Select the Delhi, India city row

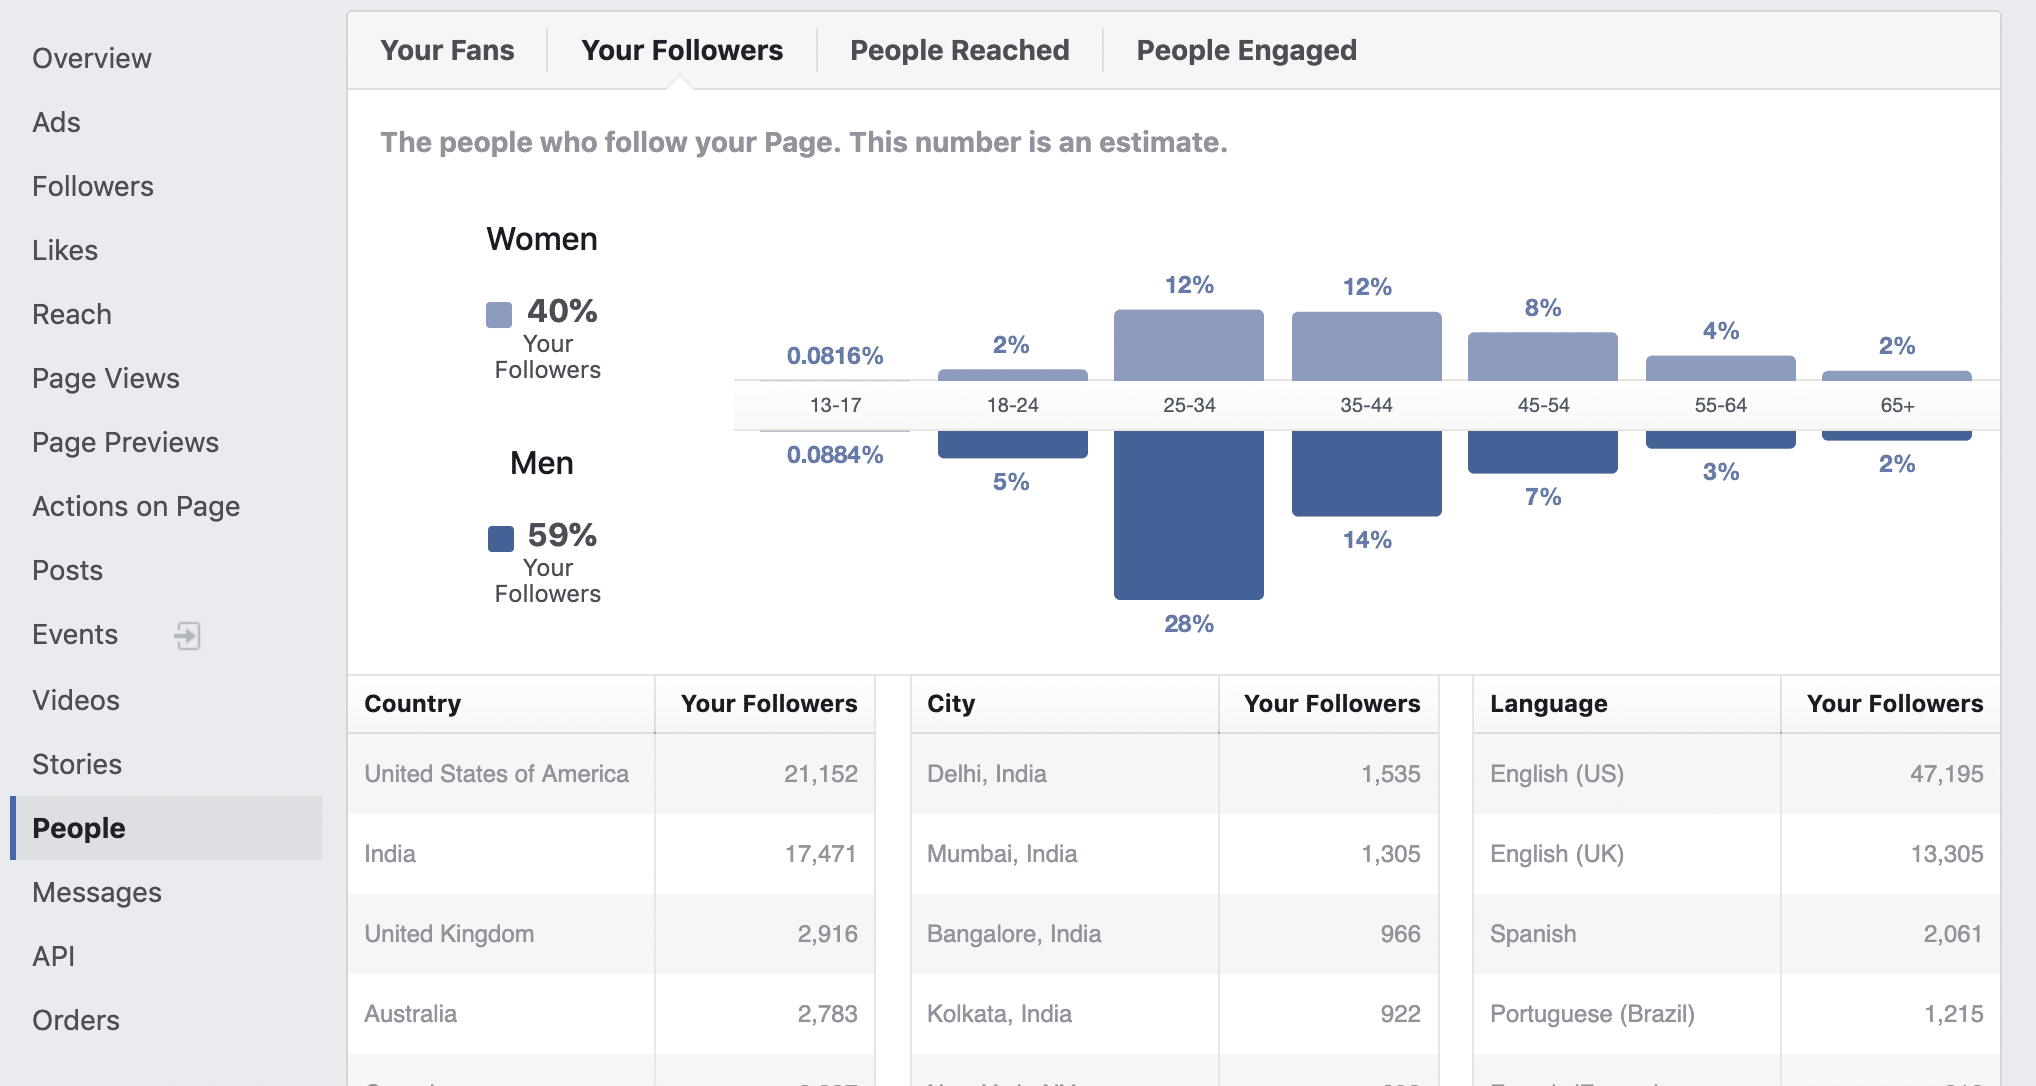coord(1173,774)
